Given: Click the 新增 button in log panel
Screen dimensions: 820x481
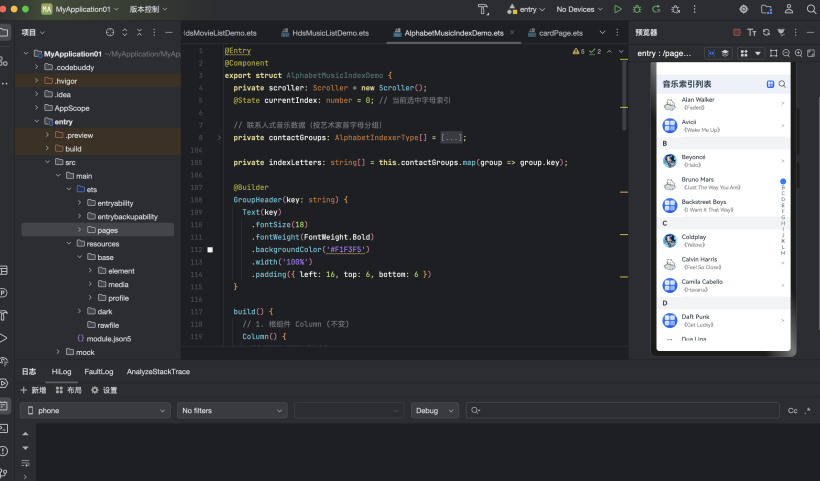Looking at the screenshot, I should [33, 390].
